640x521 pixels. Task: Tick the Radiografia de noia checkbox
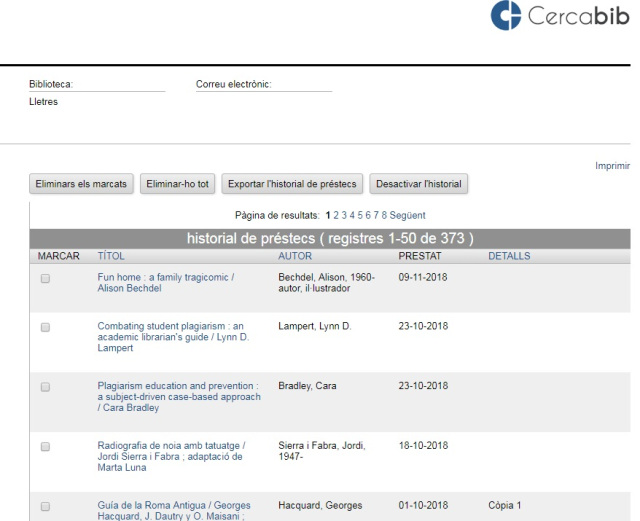pos(45,447)
